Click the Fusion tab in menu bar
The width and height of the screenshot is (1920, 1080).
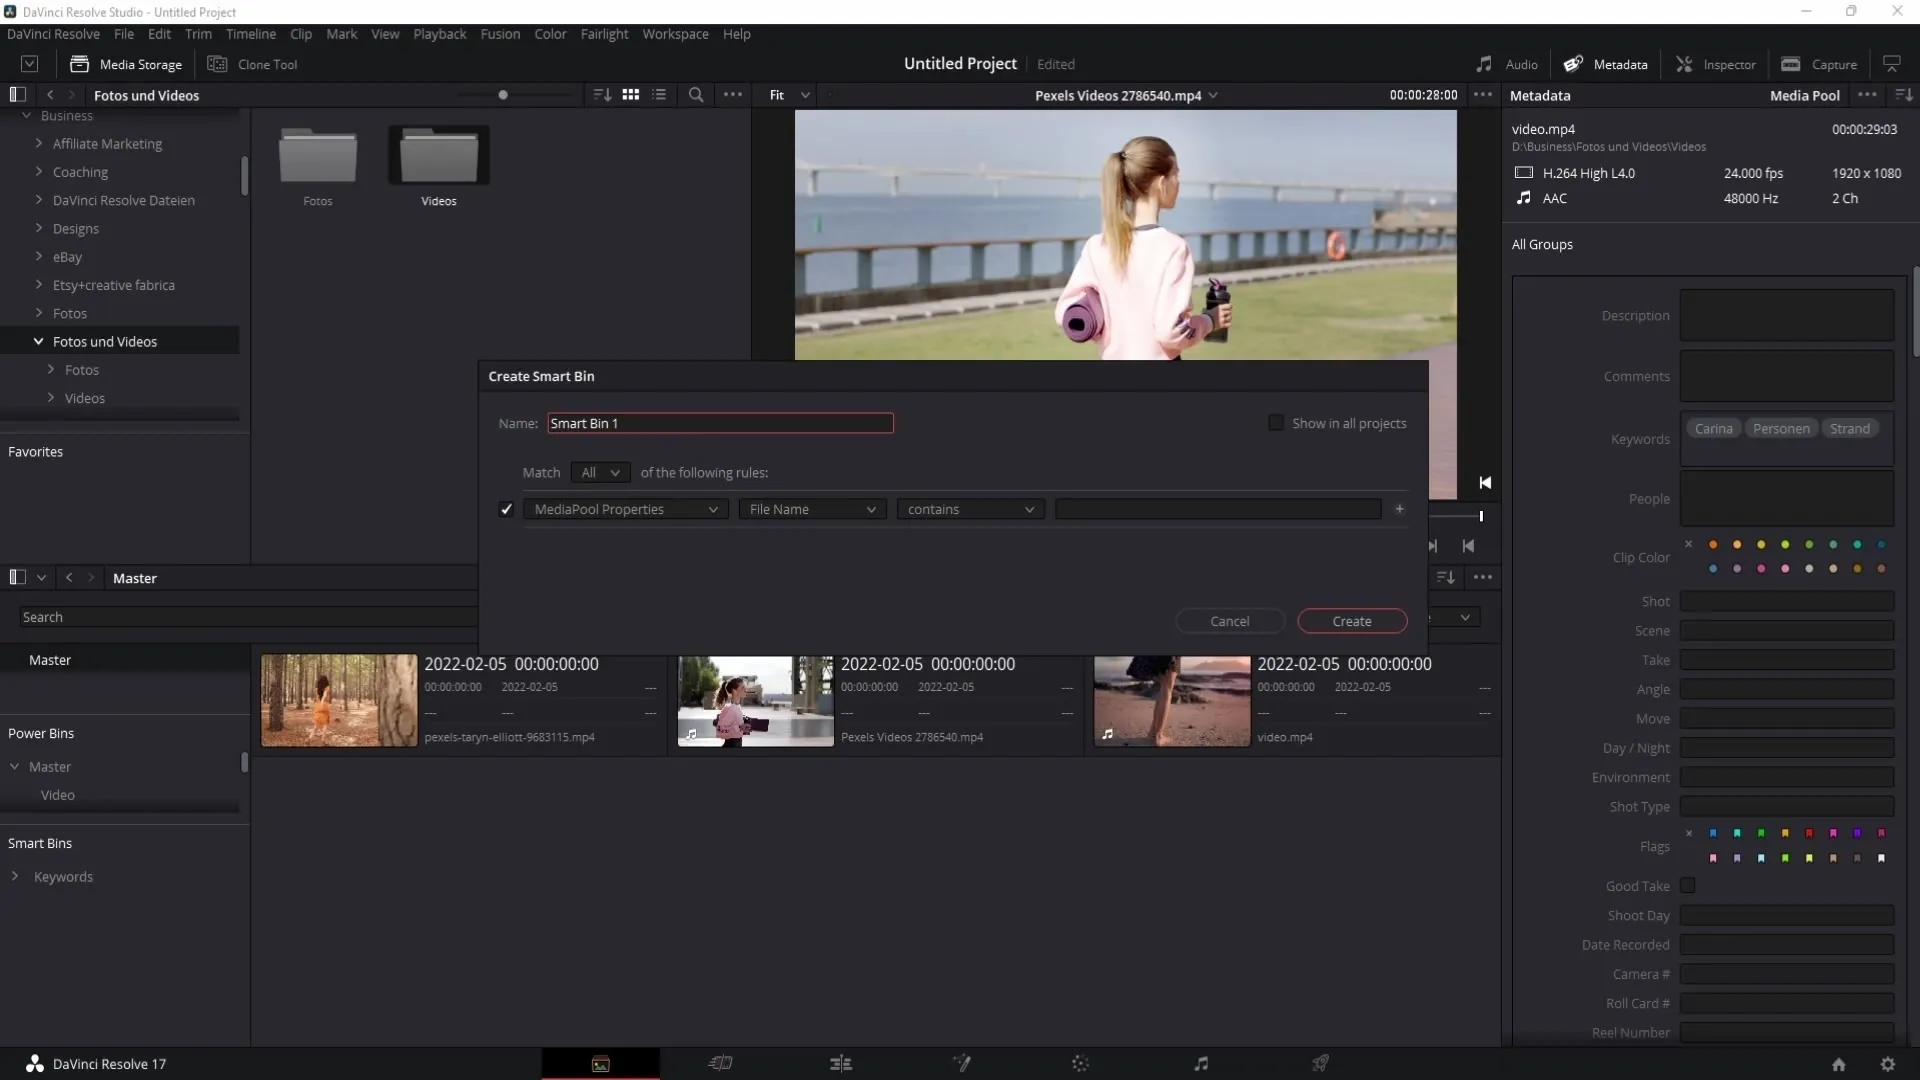click(500, 33)
